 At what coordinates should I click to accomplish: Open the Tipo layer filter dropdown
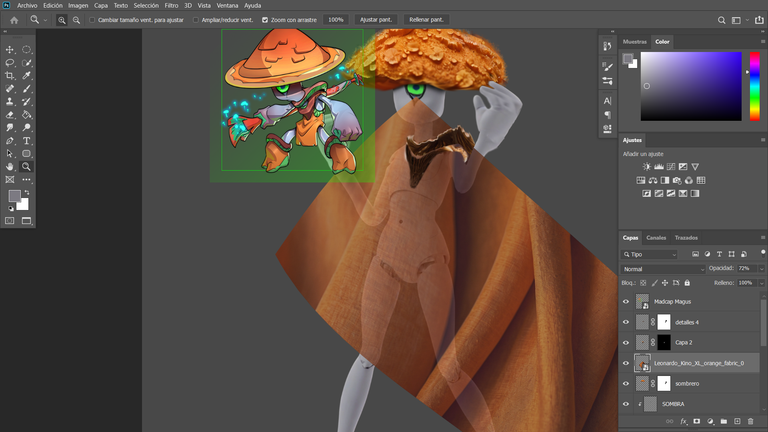pyautogui.click(x=649, y=254)
